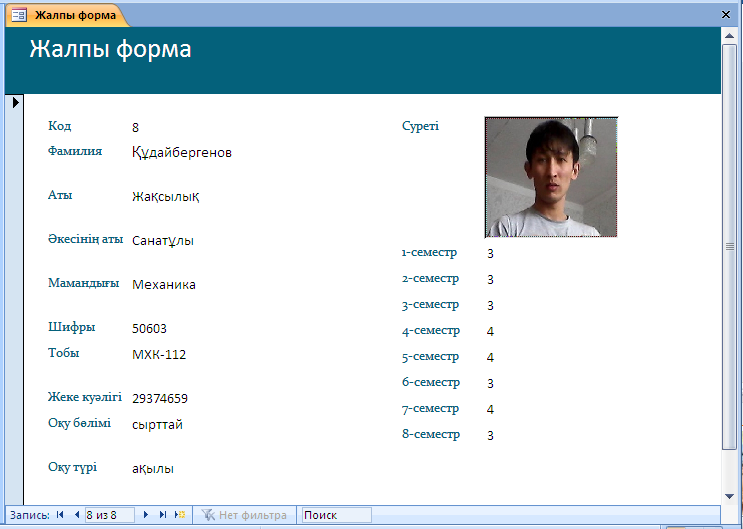The image size is (743, 529).
Task: Click the 1-семестр grade value
Action: 490,254
